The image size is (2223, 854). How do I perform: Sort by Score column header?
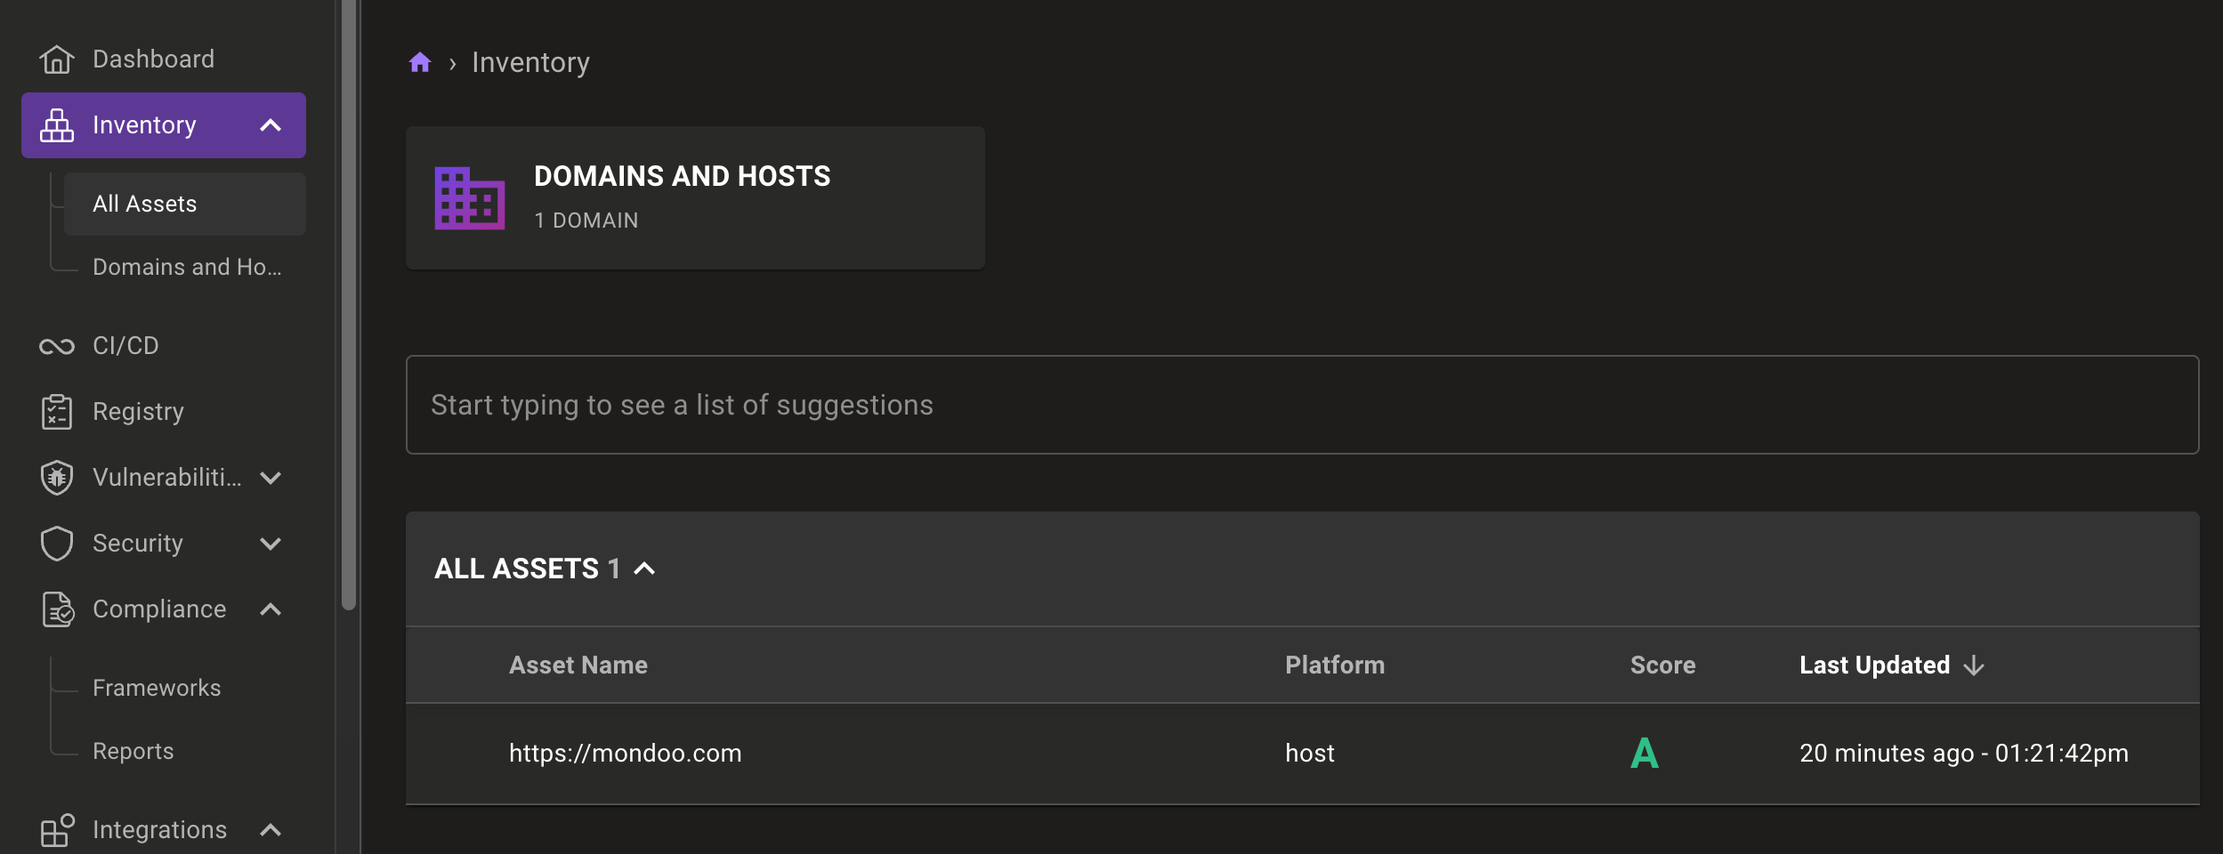[x=1662, y=665]
